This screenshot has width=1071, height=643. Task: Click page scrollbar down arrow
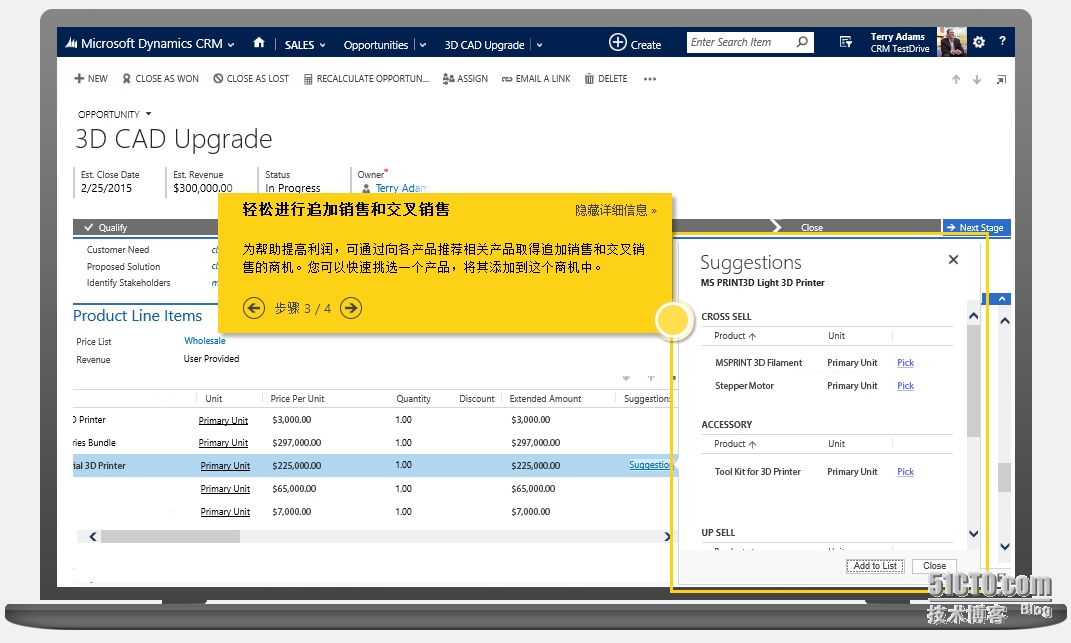[x=1004, y=546]
